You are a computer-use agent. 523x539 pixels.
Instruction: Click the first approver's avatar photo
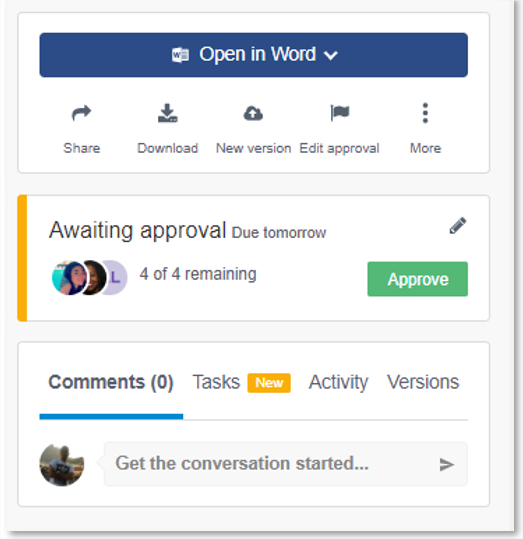click(x=69, y=277)
